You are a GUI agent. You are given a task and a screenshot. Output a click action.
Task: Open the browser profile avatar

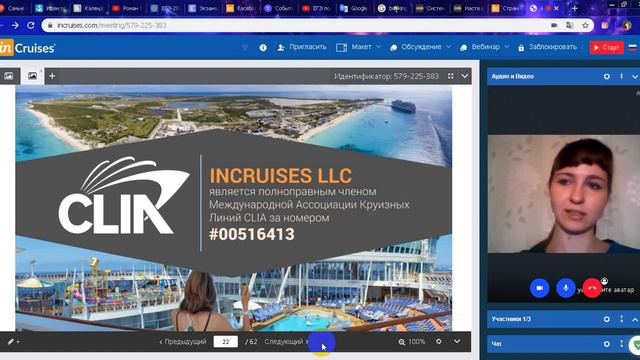point(627,25)
